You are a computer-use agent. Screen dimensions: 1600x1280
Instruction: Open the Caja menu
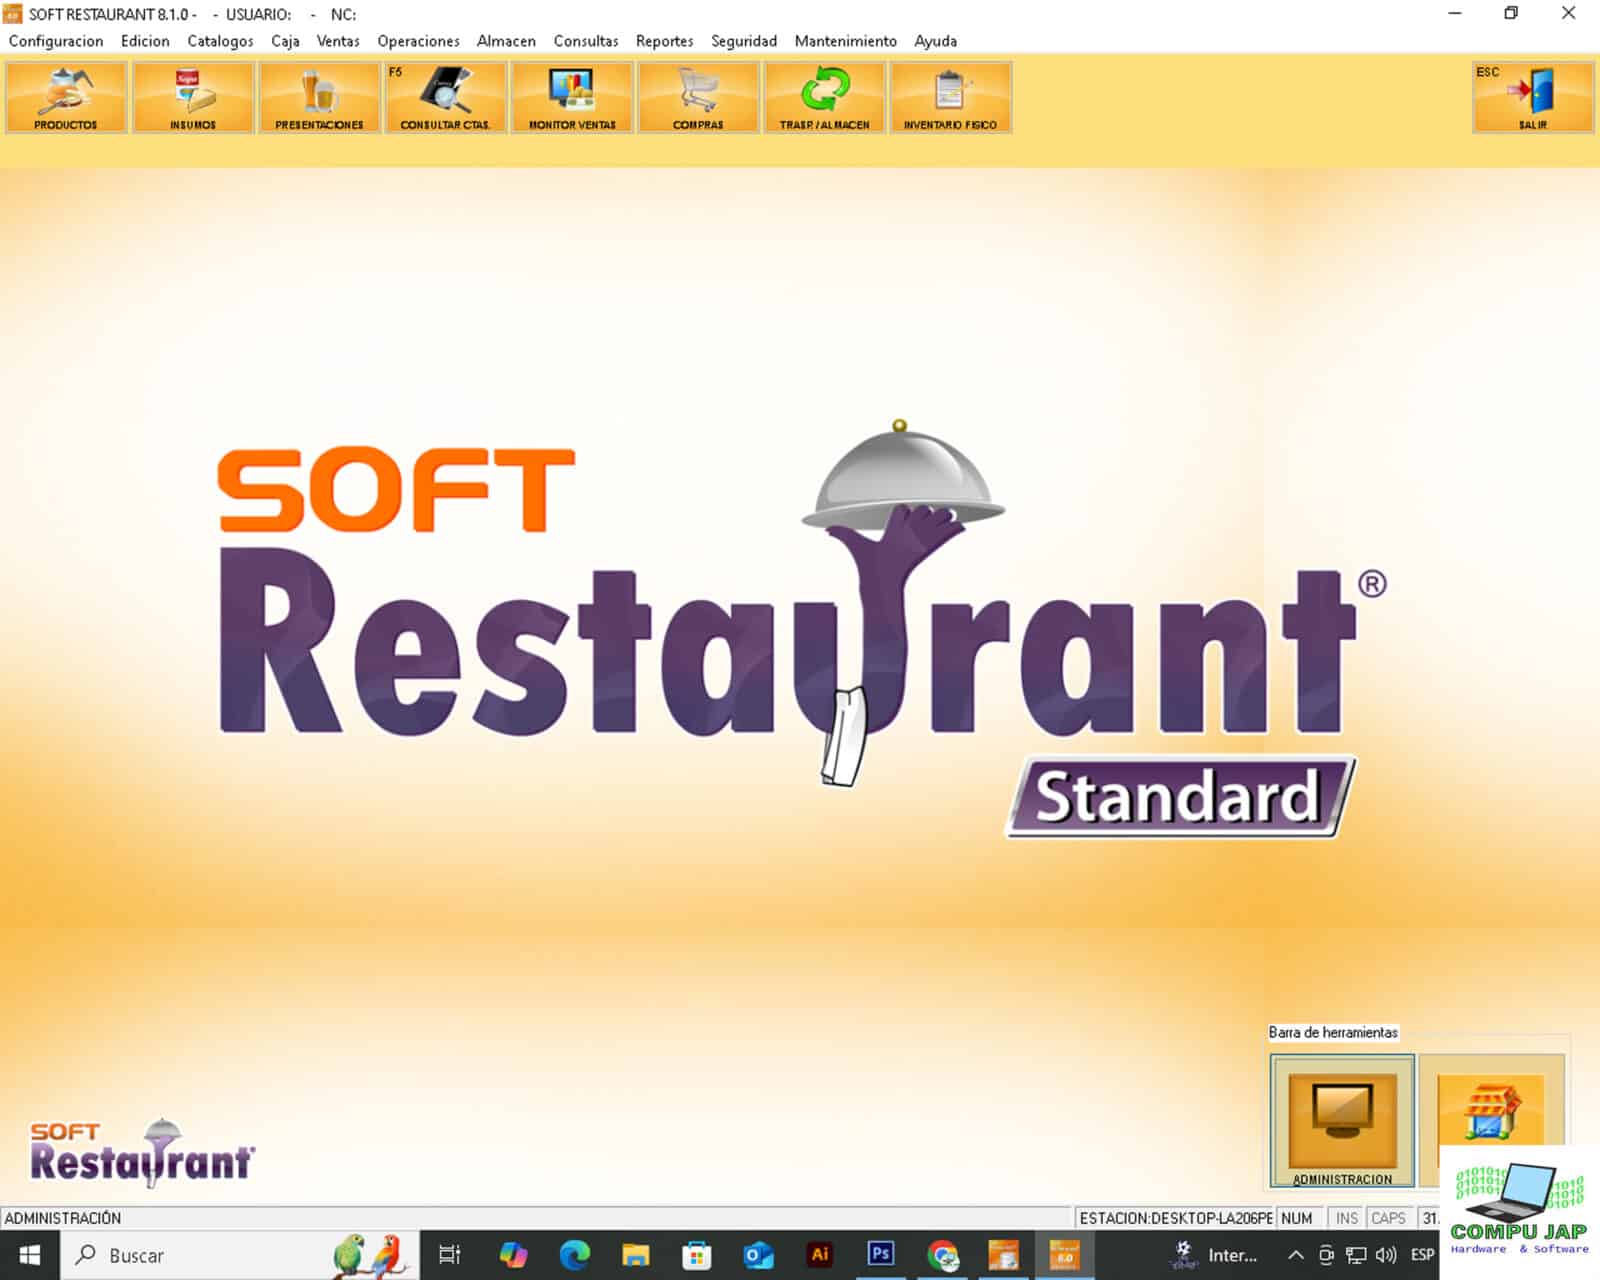(x=285, y=41)
